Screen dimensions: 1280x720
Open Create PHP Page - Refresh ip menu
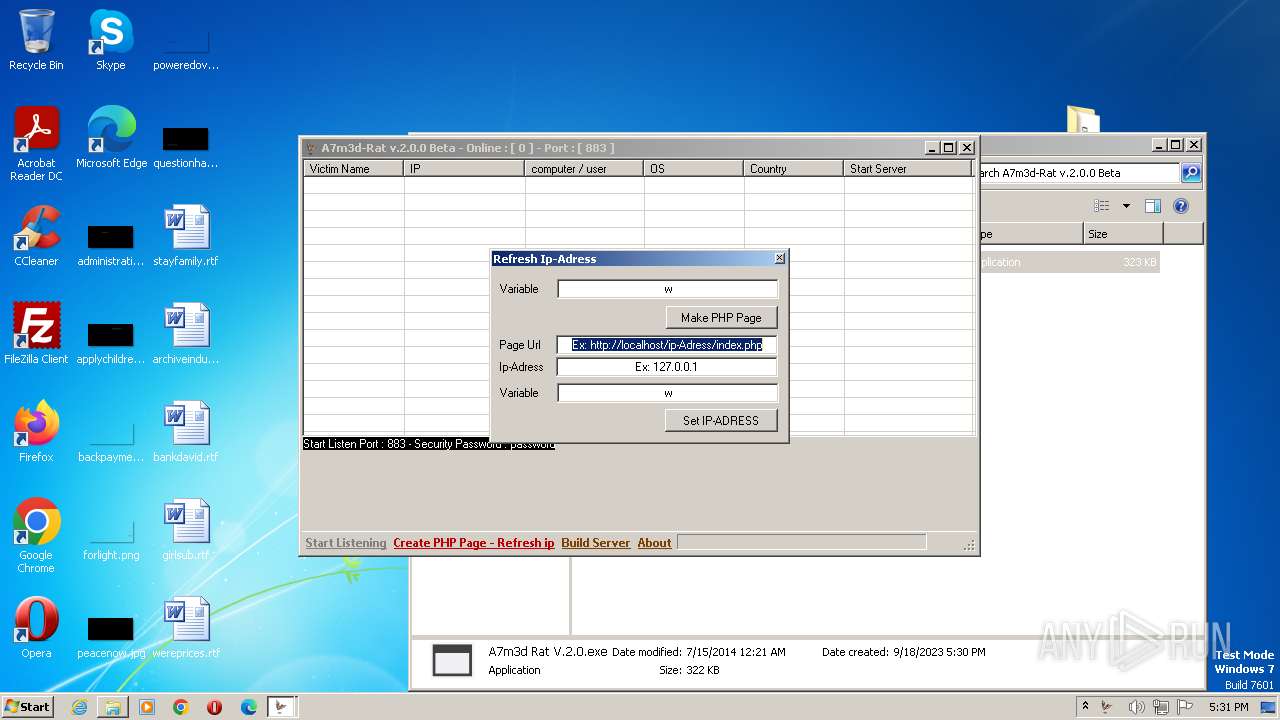point(474,543)
